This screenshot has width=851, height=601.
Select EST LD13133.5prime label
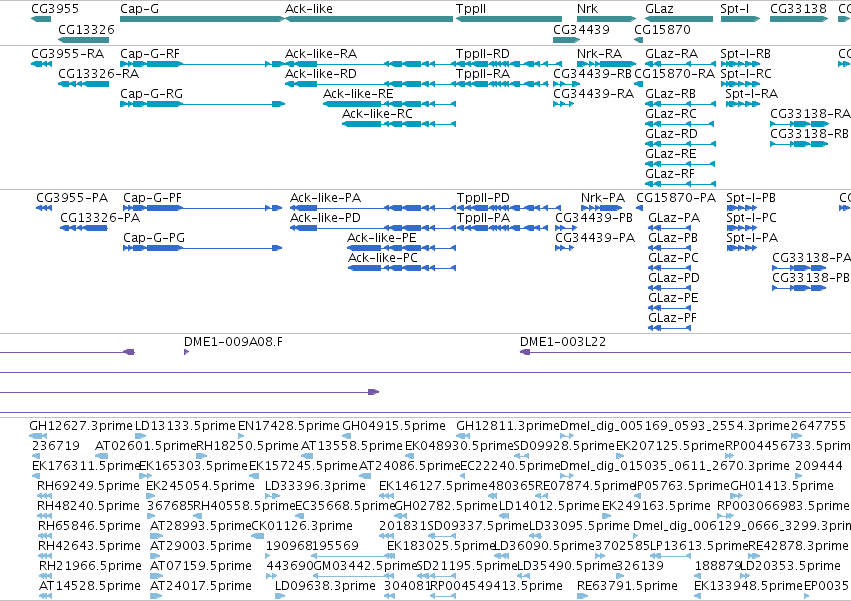pyautogui.click(x=186, y=426)
